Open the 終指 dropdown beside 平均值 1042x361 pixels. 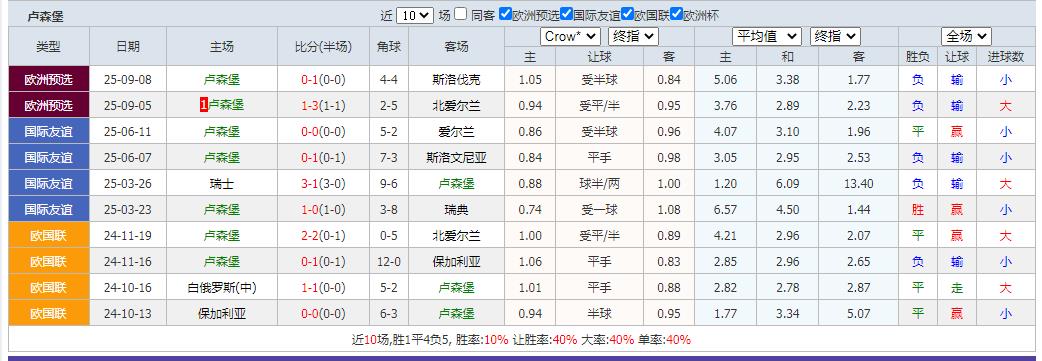(x=835, y=37)
